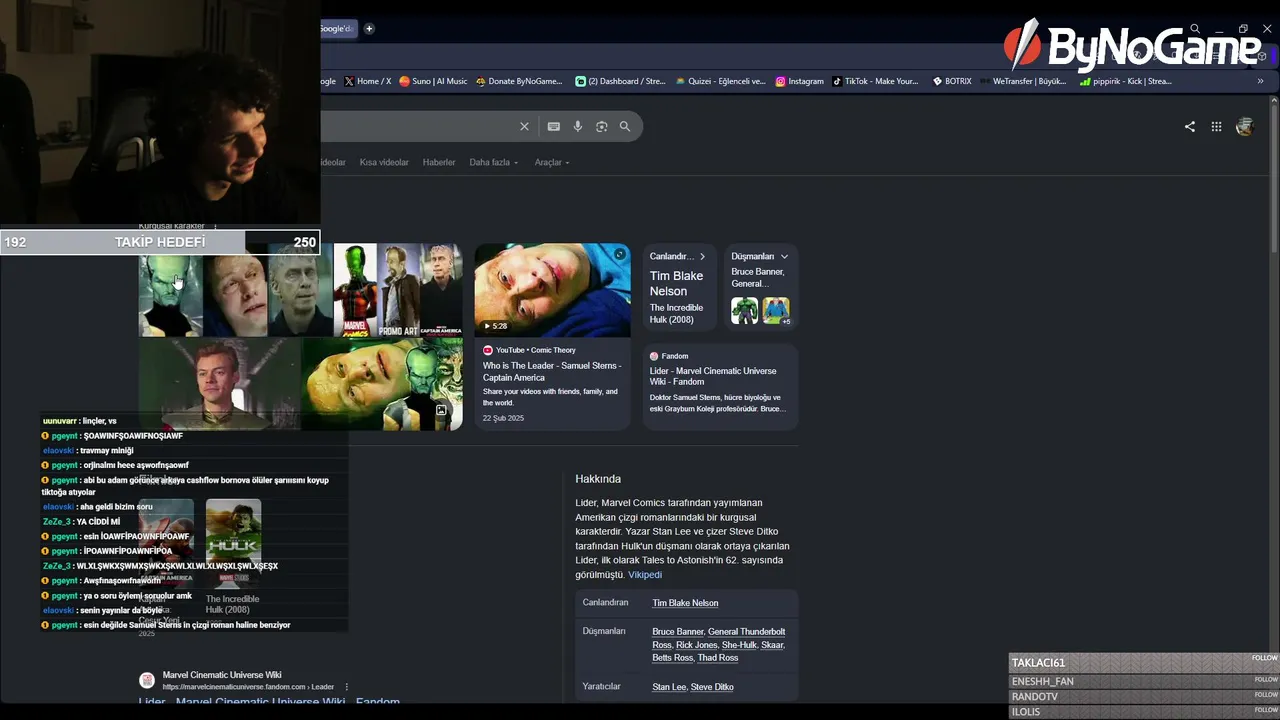
Task: Play the 5:28 YouTube video thumbnail
Action: tap(552, 290)
